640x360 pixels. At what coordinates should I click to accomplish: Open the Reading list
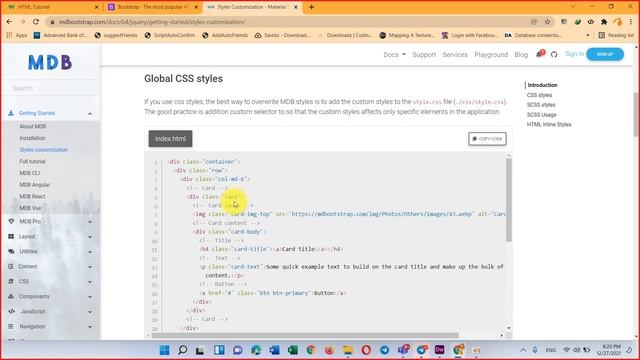coord(616,36)
